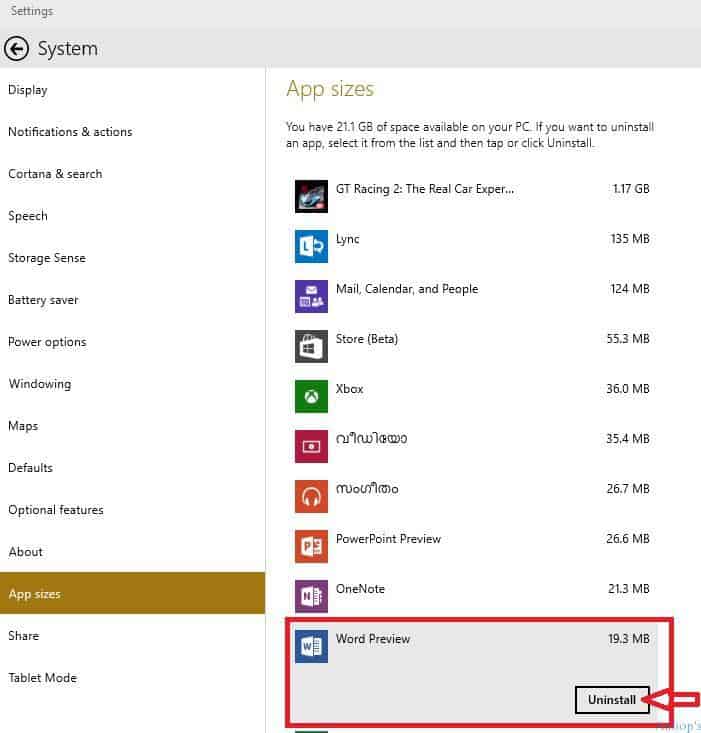Click the orange headphones music app icon
The height and width of the screenshot is (733, 701).
pyautogui.click(x=311, y=496)
